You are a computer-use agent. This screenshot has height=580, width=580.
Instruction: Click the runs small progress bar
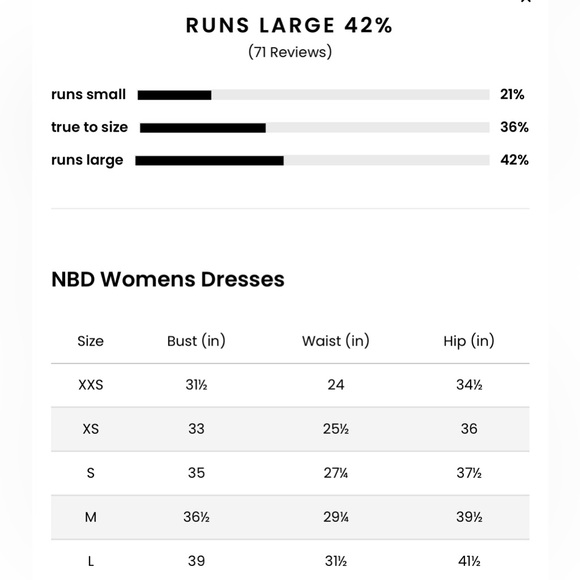[x=313, y=95]
